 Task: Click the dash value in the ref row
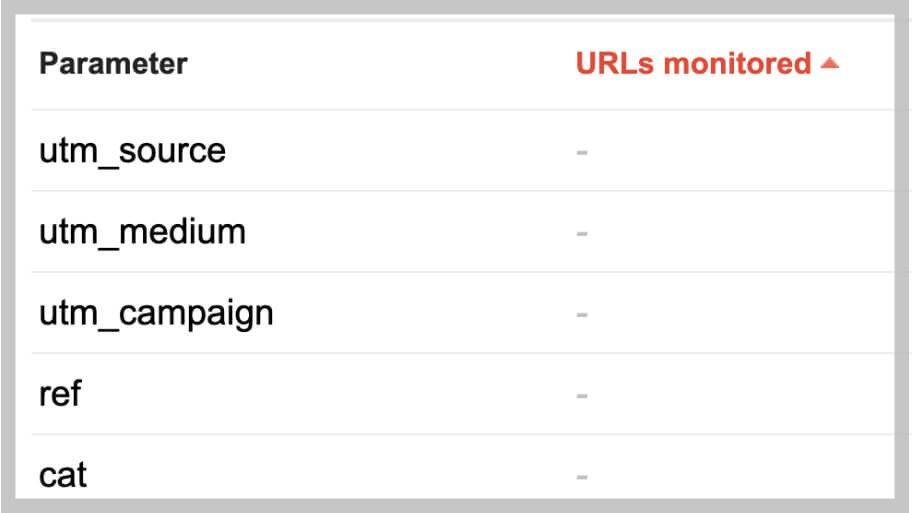coord(582,396)
